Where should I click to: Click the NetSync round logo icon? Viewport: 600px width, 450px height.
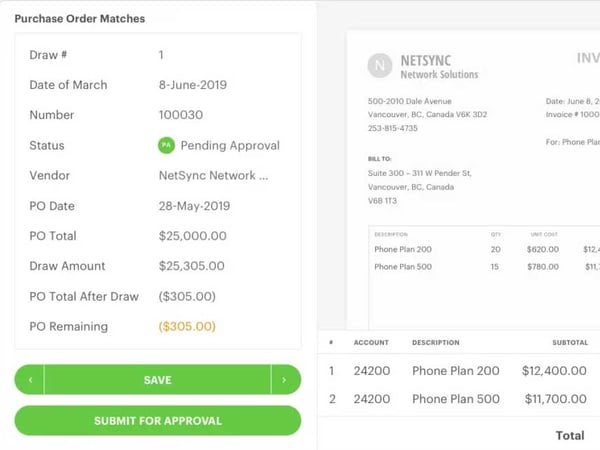point(380,66)
